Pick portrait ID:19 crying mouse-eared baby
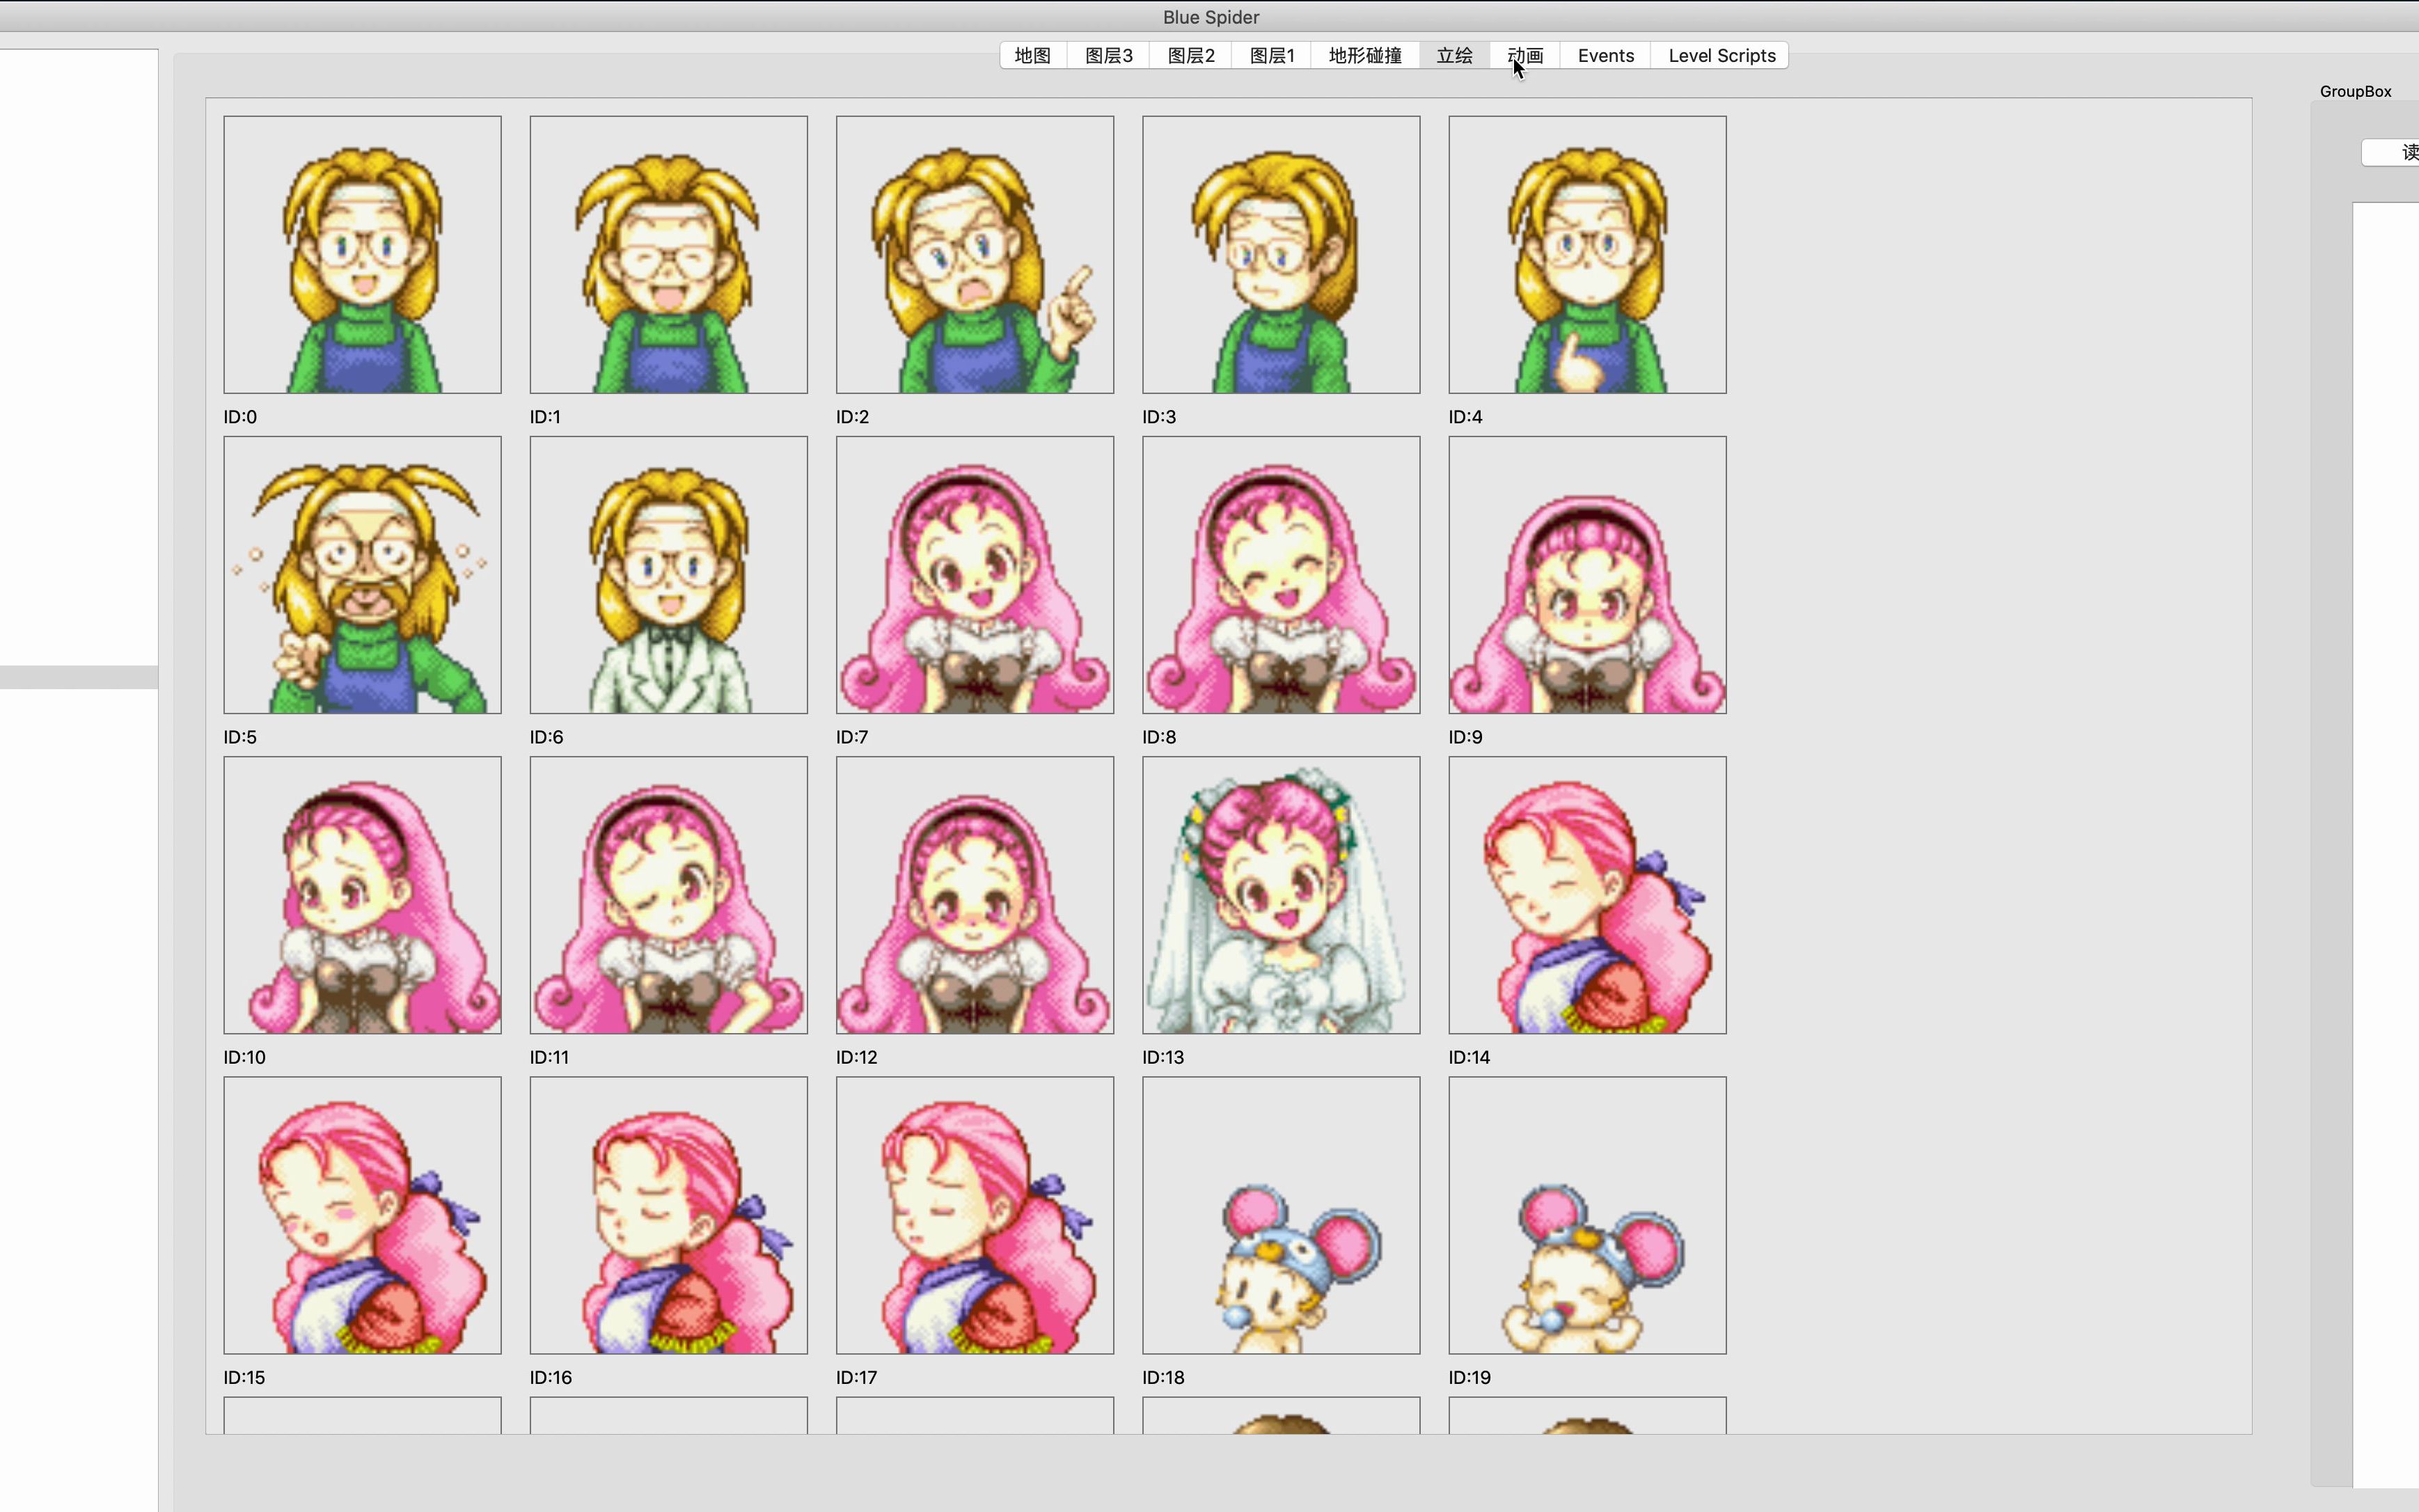This screenshot has width=2419, height=1512. pos(1587,1215)
